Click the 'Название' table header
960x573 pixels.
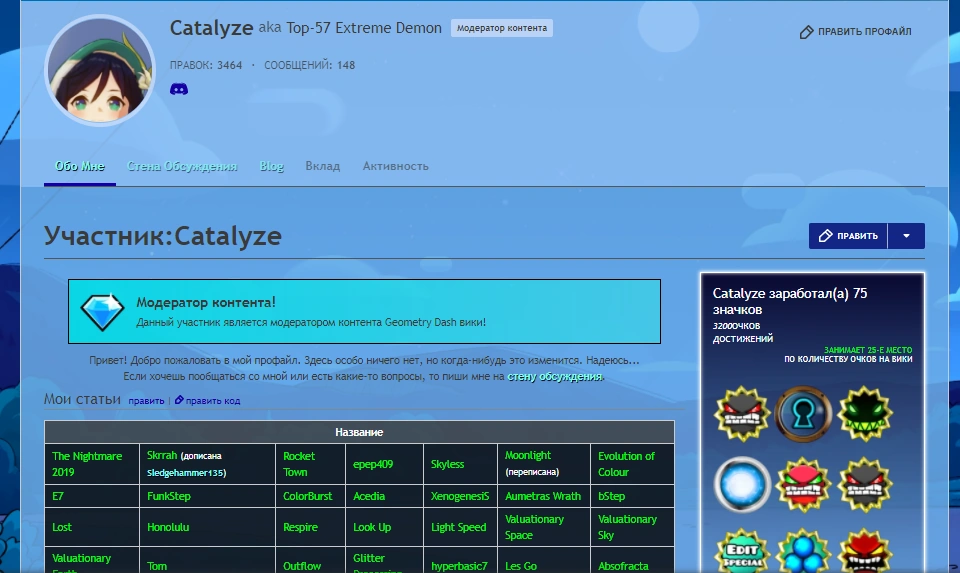(359, 432)
